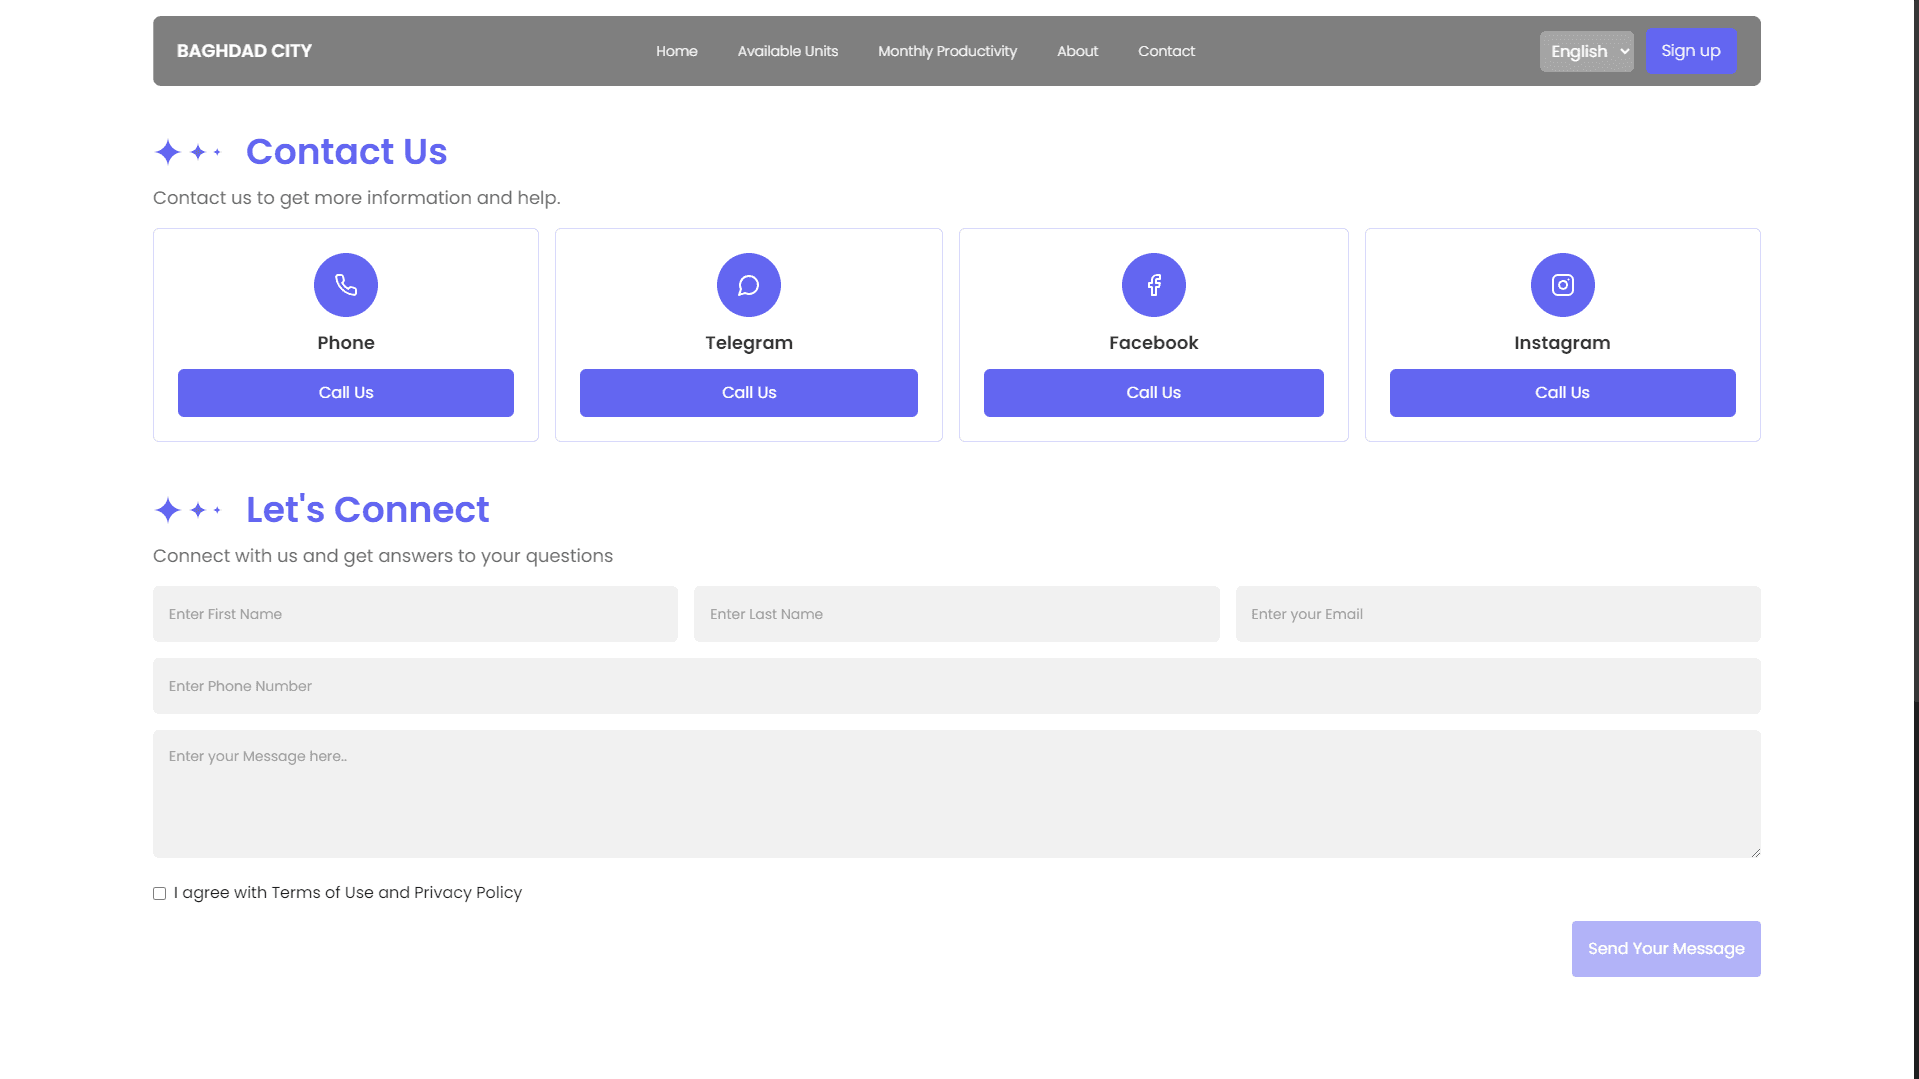Click the BAGHDAD CITY brand logo
Screen dimensions: 1919x1079
[x=244, y=51]
